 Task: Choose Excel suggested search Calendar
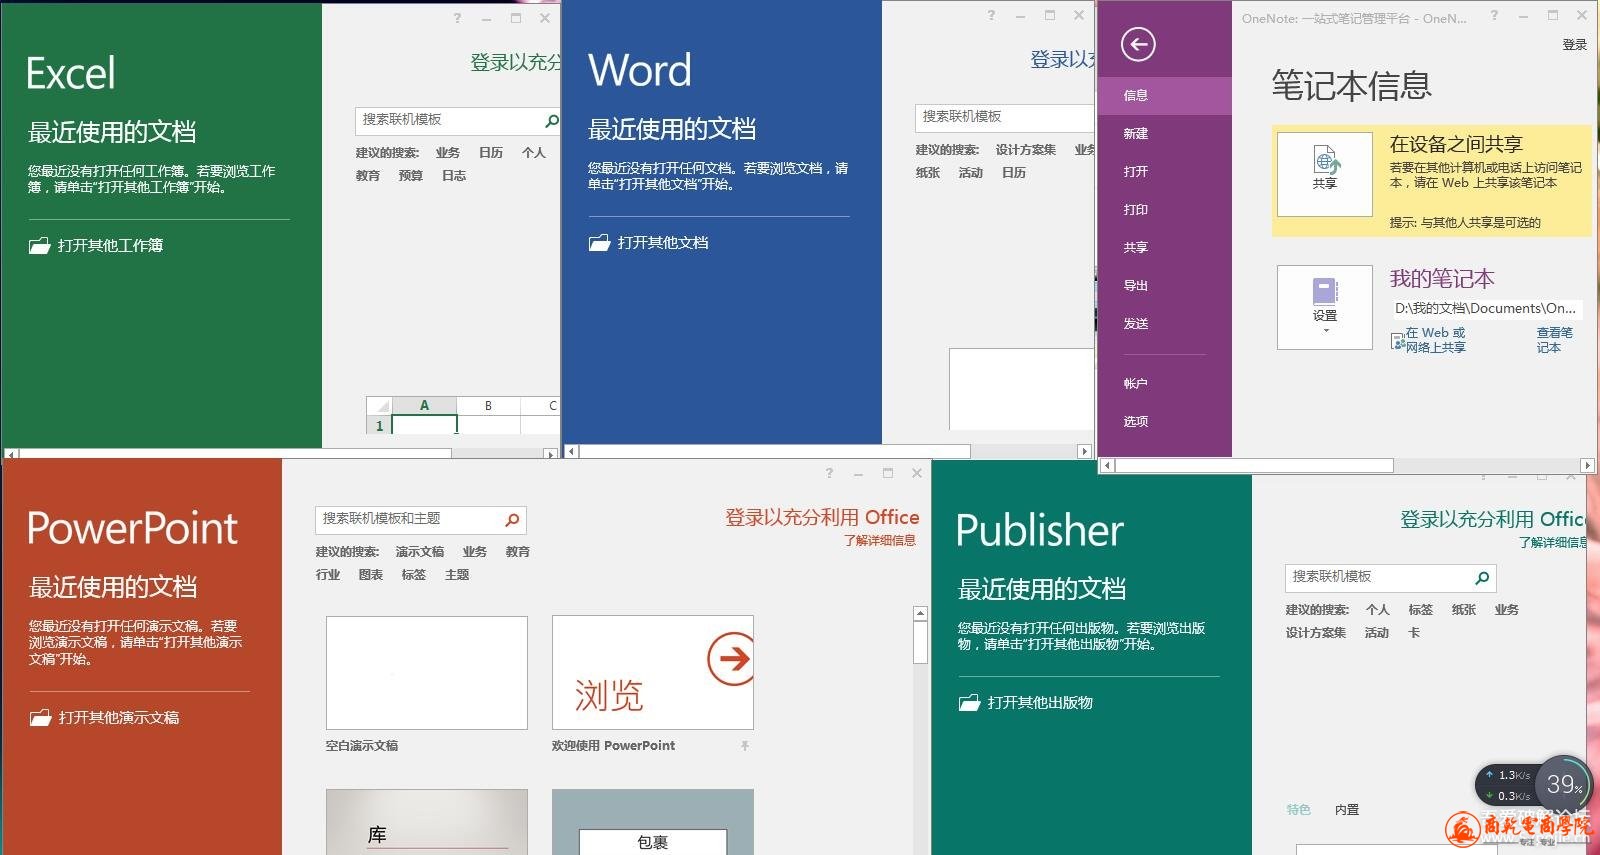point(491,153)
